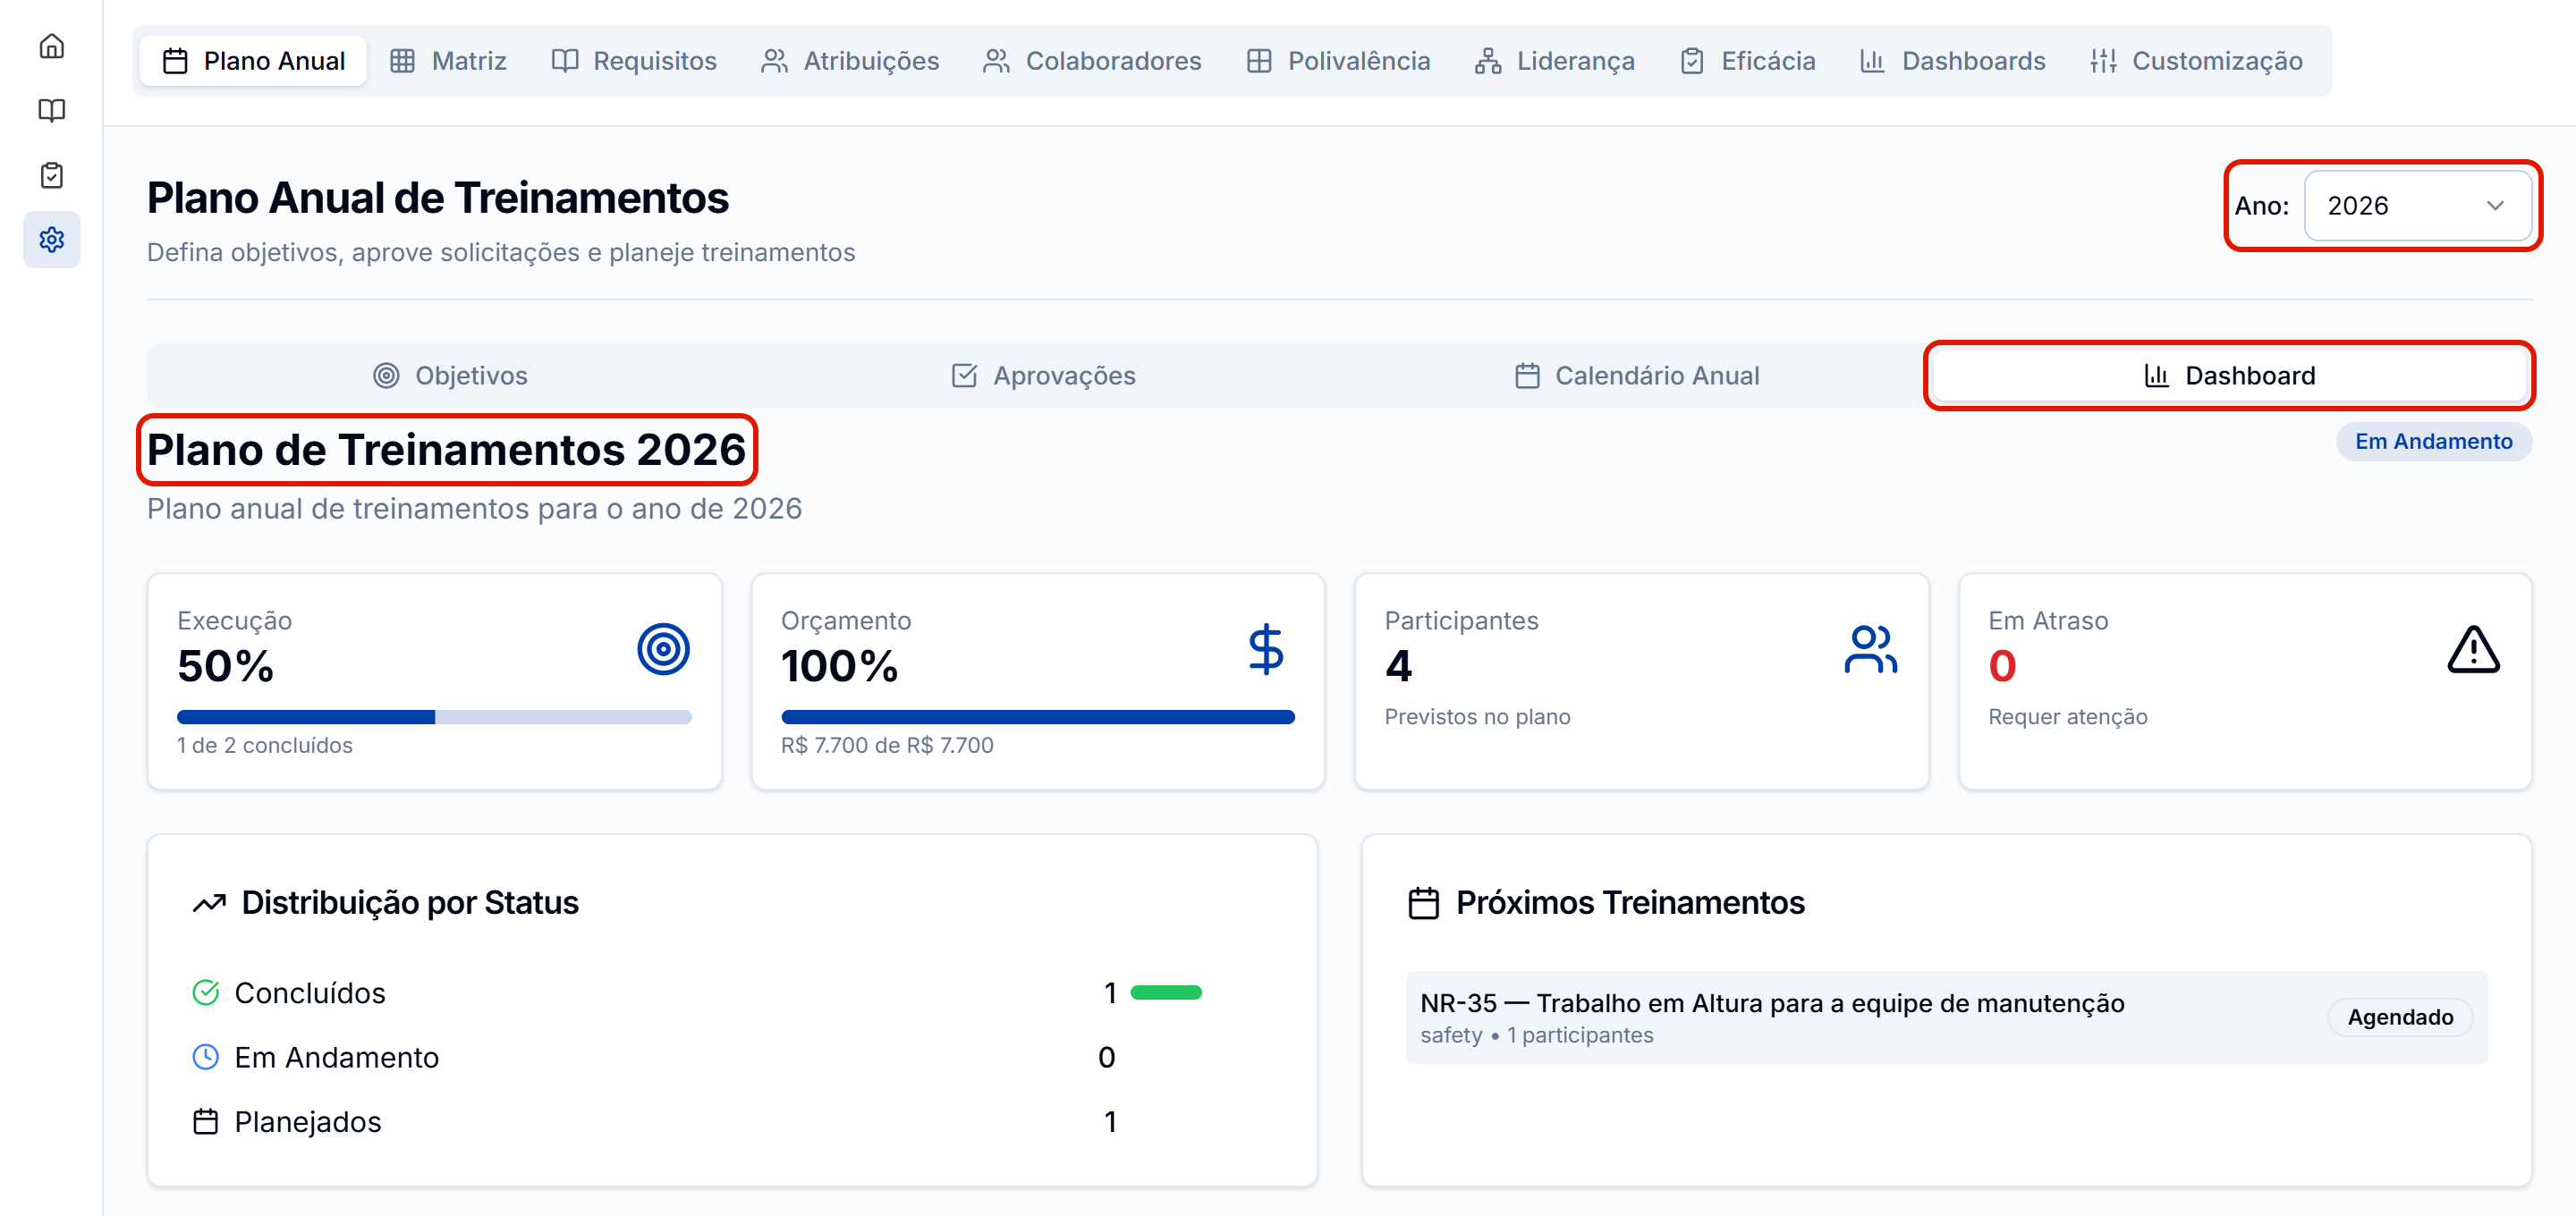Click the dollar icon in Orçamento card
The width and height of the screenshot is (2576, 1216).
1265,649
